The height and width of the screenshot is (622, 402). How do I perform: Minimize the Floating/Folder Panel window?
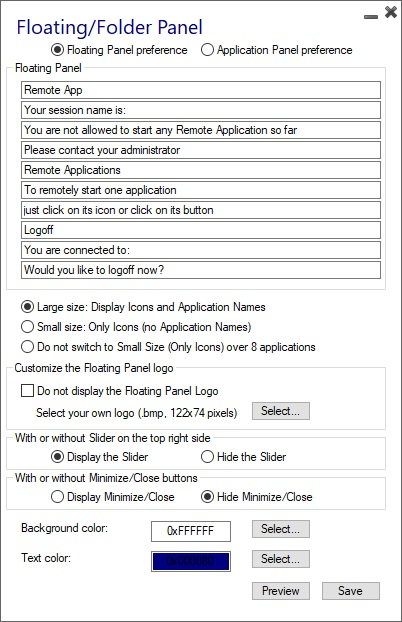(371, 16)
